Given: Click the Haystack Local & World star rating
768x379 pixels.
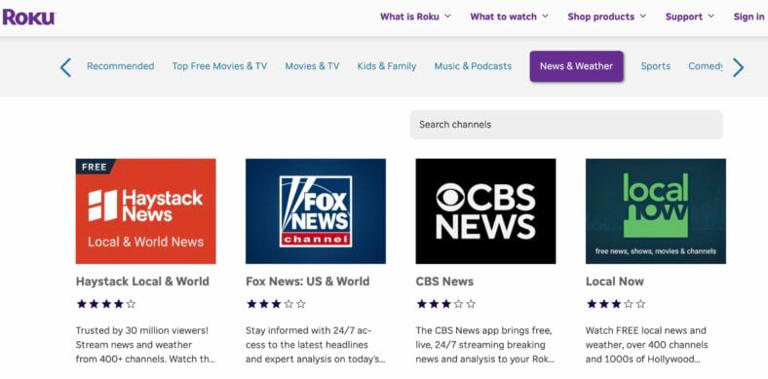Looking at the screenshot, I should 106,304.
